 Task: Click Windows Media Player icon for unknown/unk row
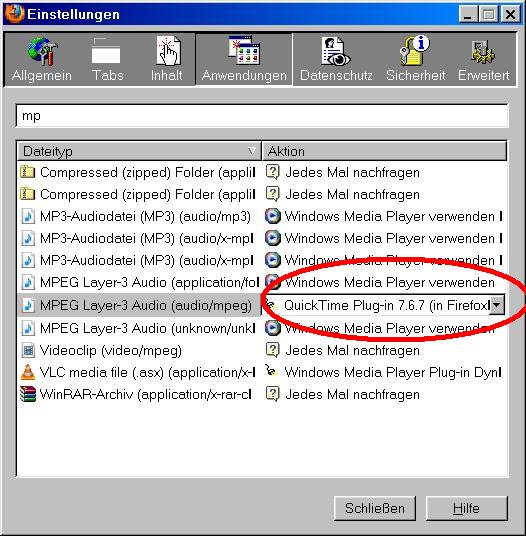pos(273,328)
